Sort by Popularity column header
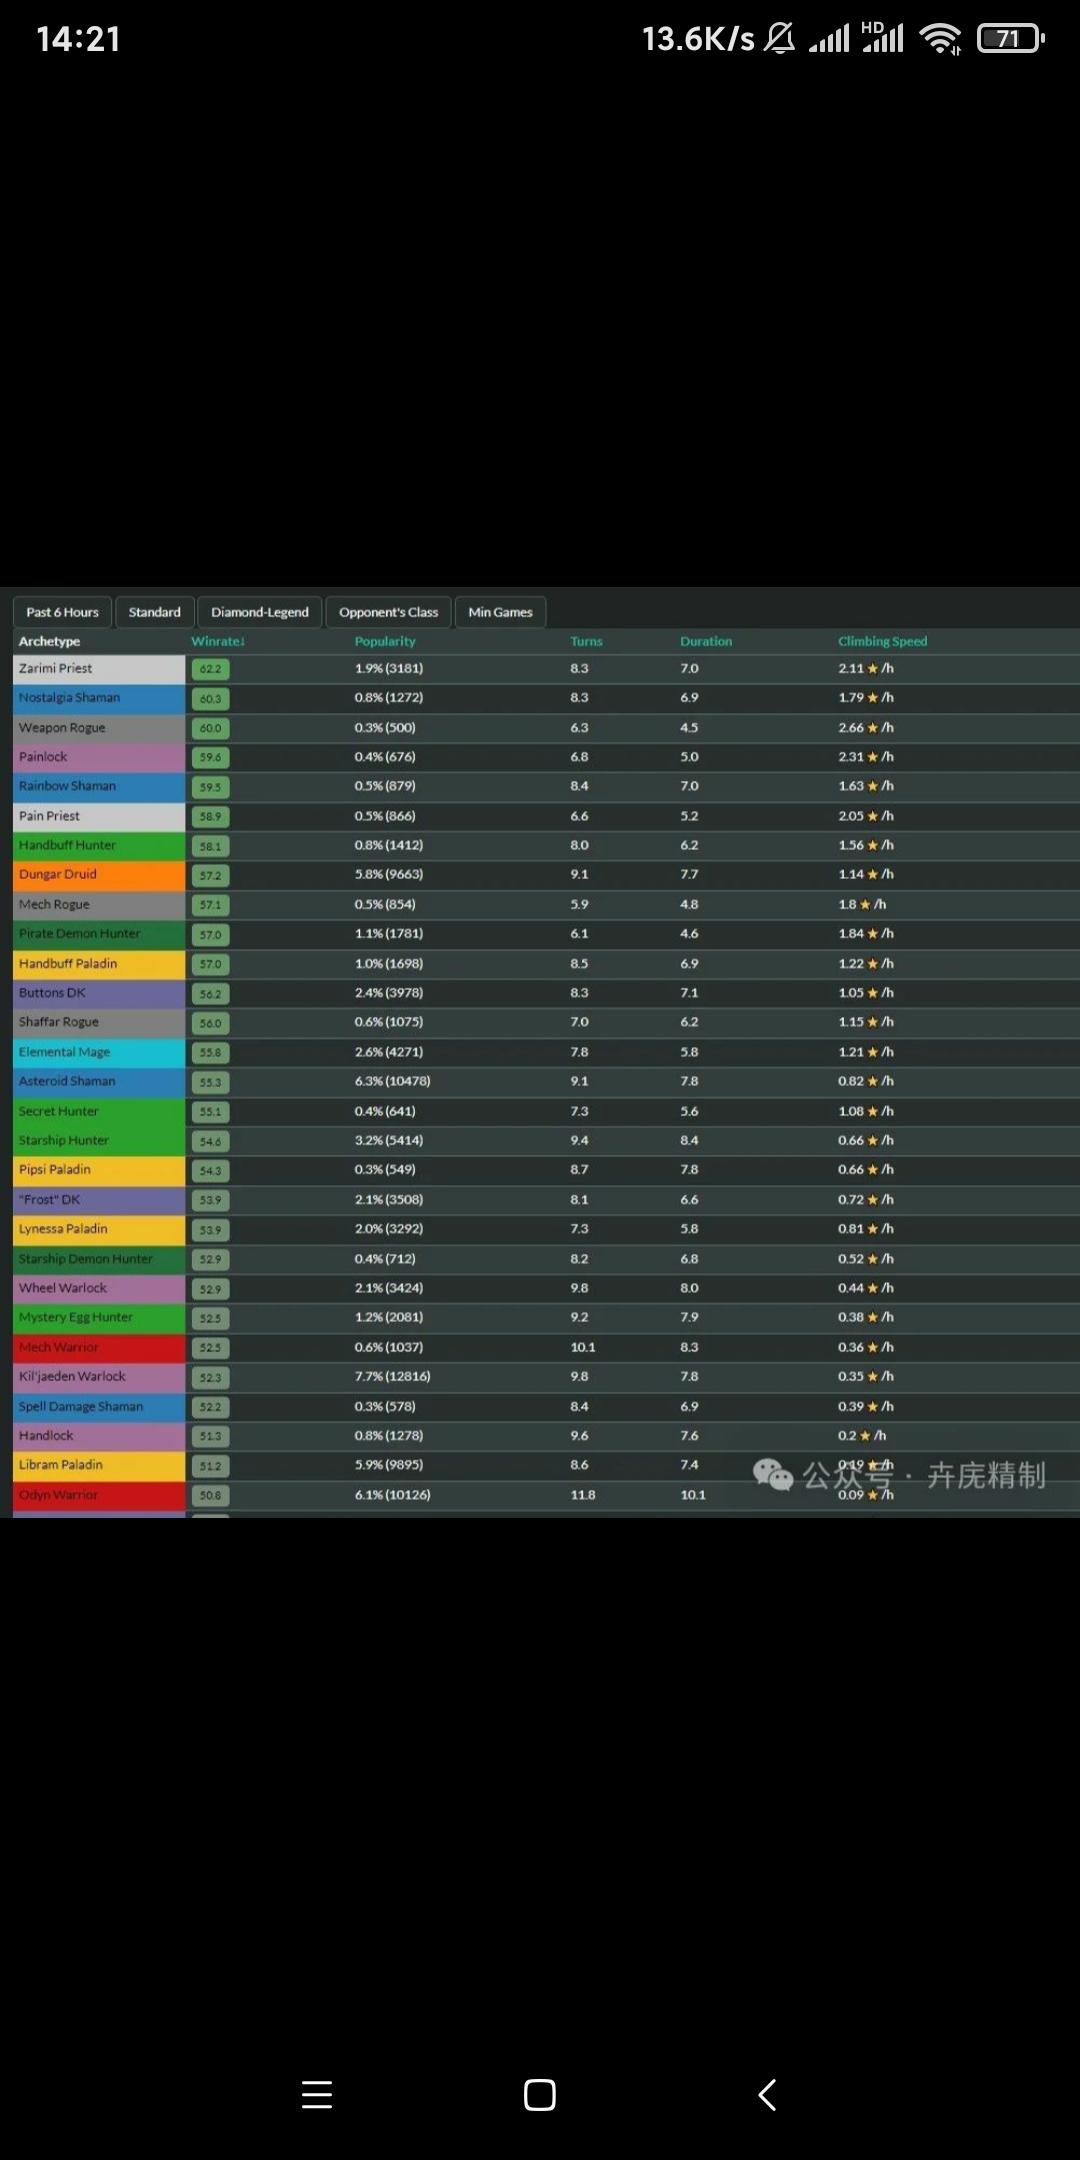Image resolution: width=1080 pixels, height=2160 pixels. pos(384,641)
